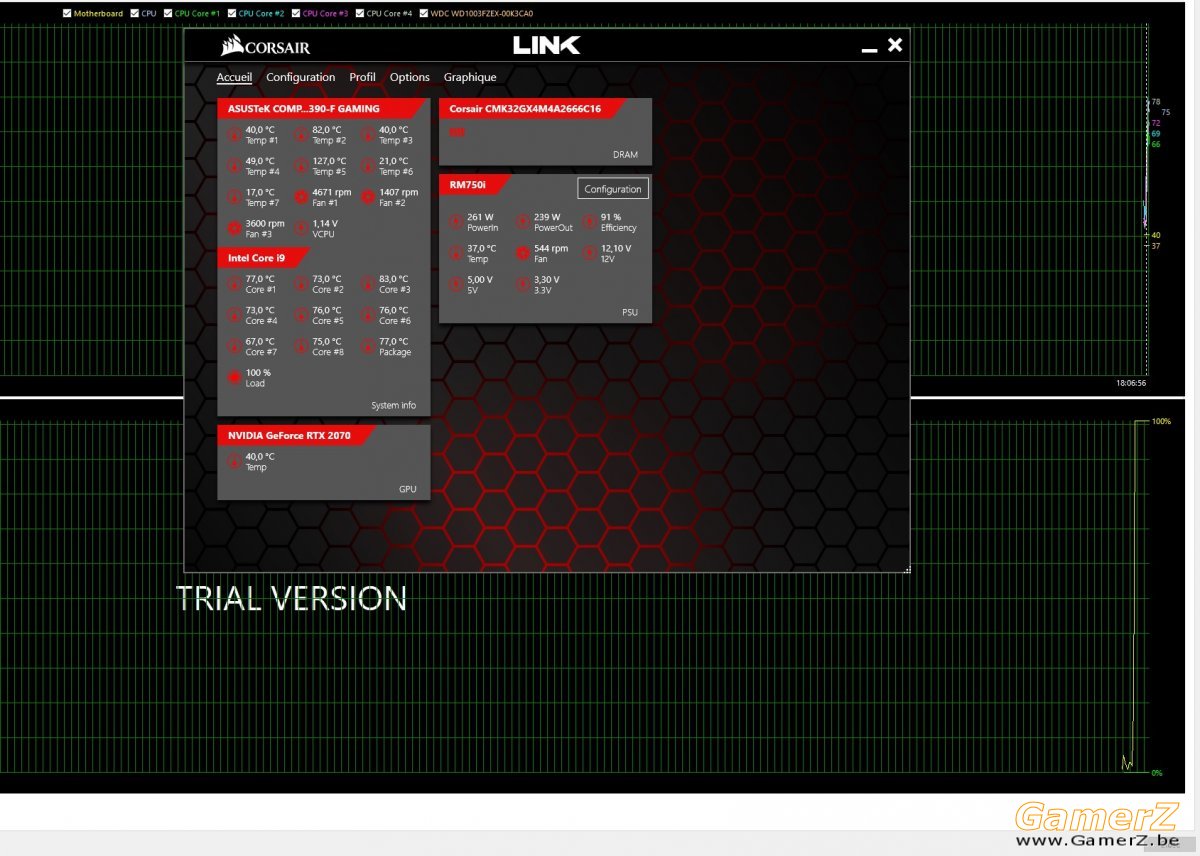Screen dimensions: 1200x856
Task: Click the Corsair CMK32GX4M4A2666C16 header
Action: (x=532, y=108)
